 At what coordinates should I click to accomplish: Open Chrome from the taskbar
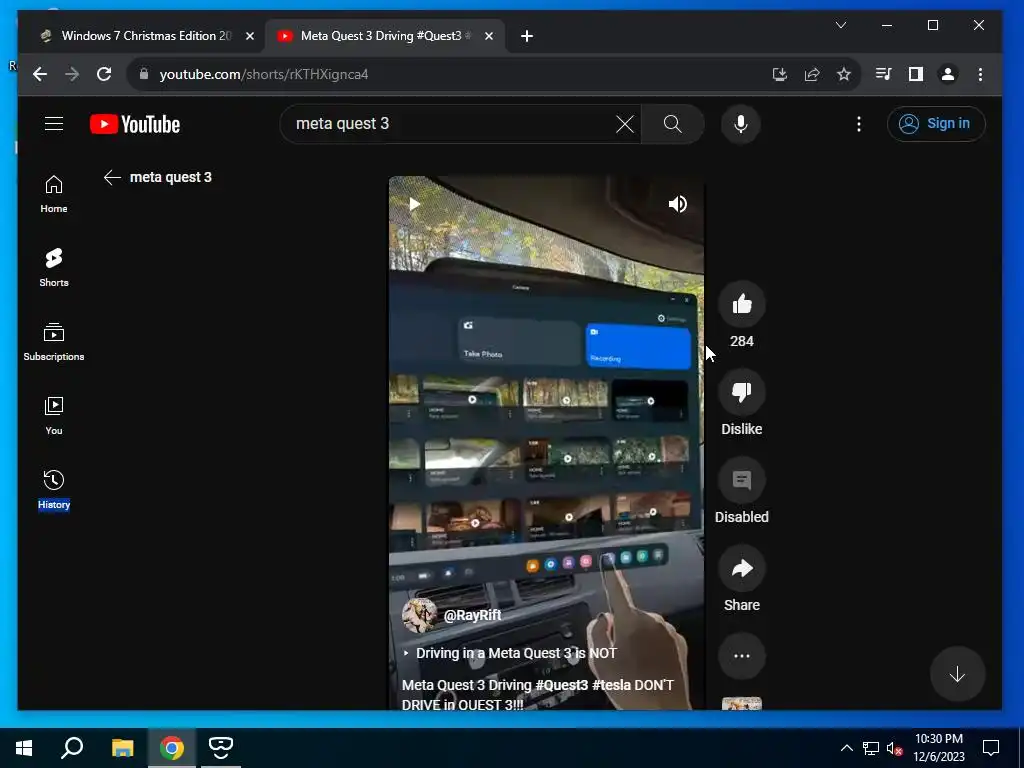tap(172, 748)
